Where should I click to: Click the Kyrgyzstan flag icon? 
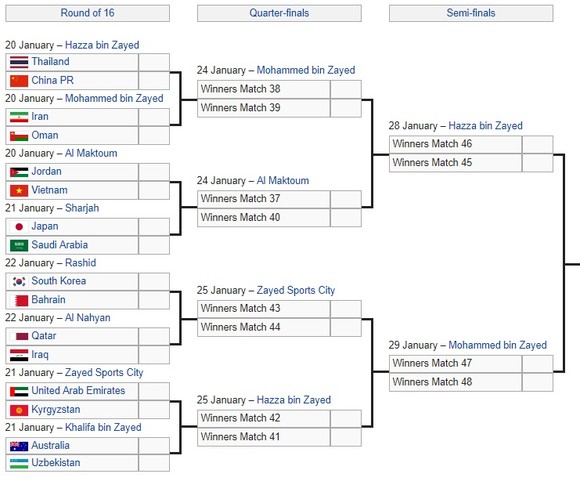(19, 410)
